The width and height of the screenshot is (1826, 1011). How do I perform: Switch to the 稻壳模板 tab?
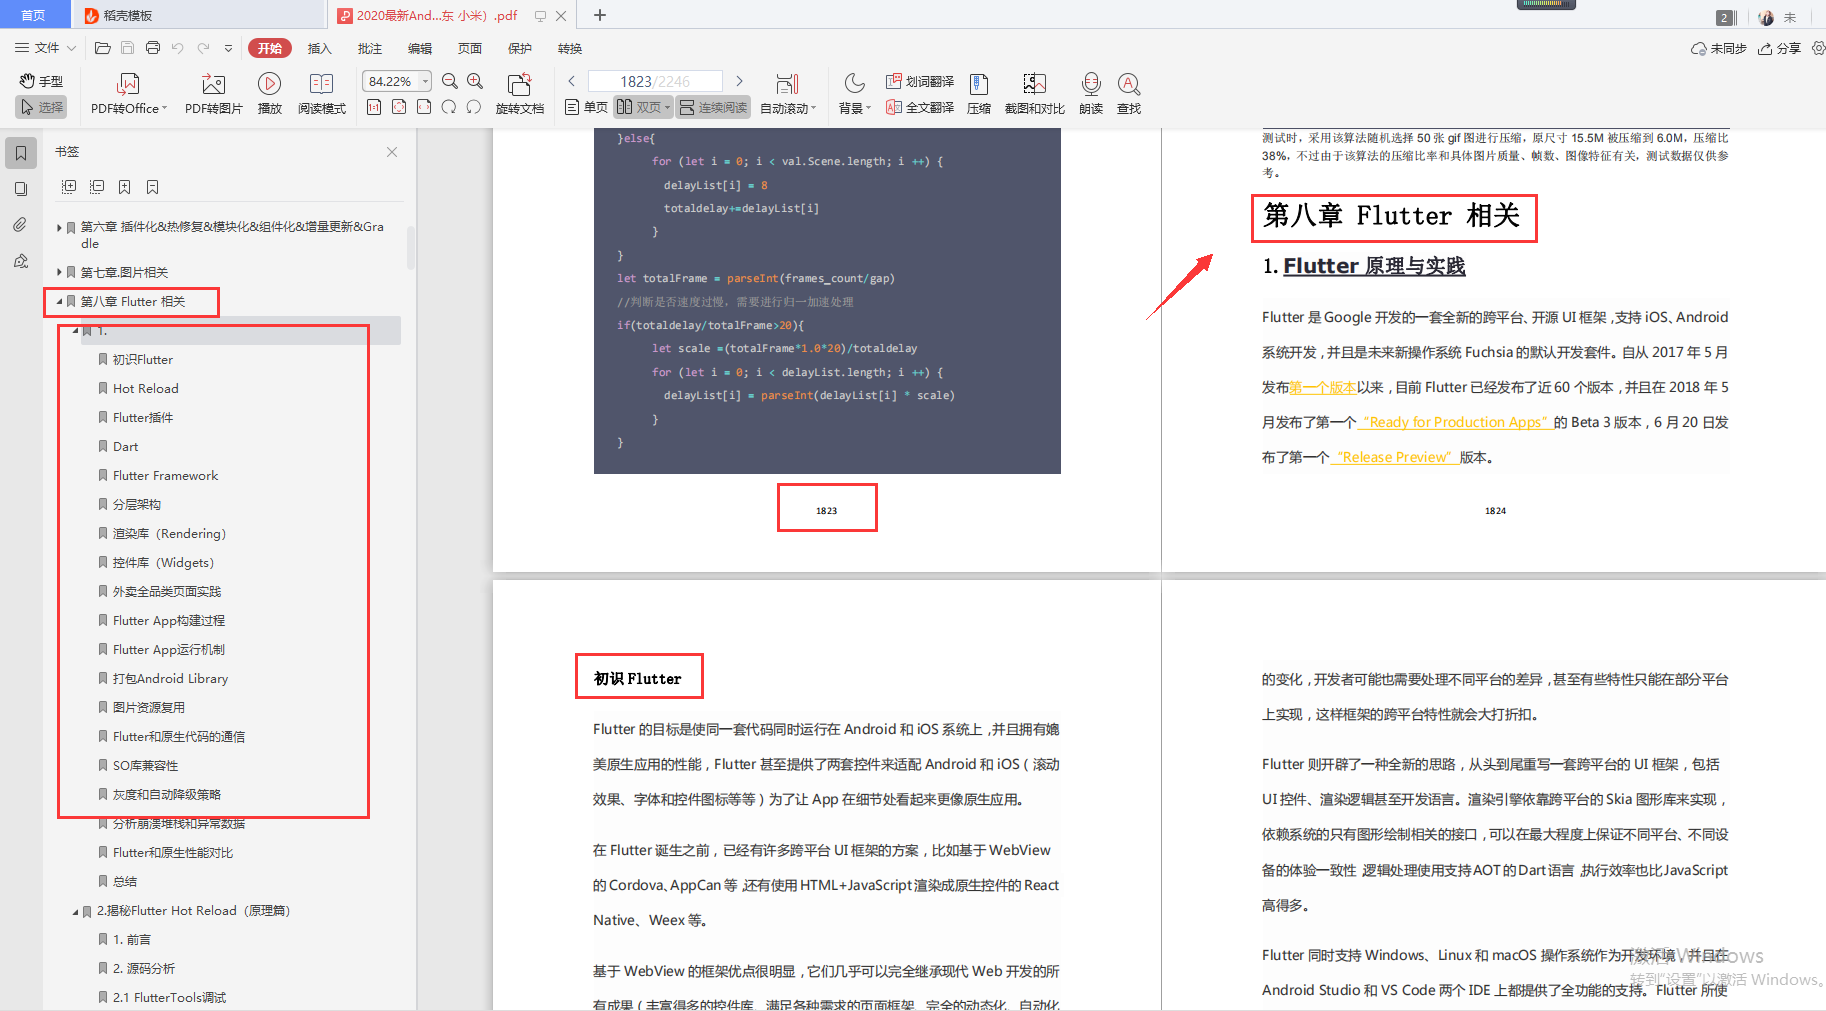click(198, 15)
